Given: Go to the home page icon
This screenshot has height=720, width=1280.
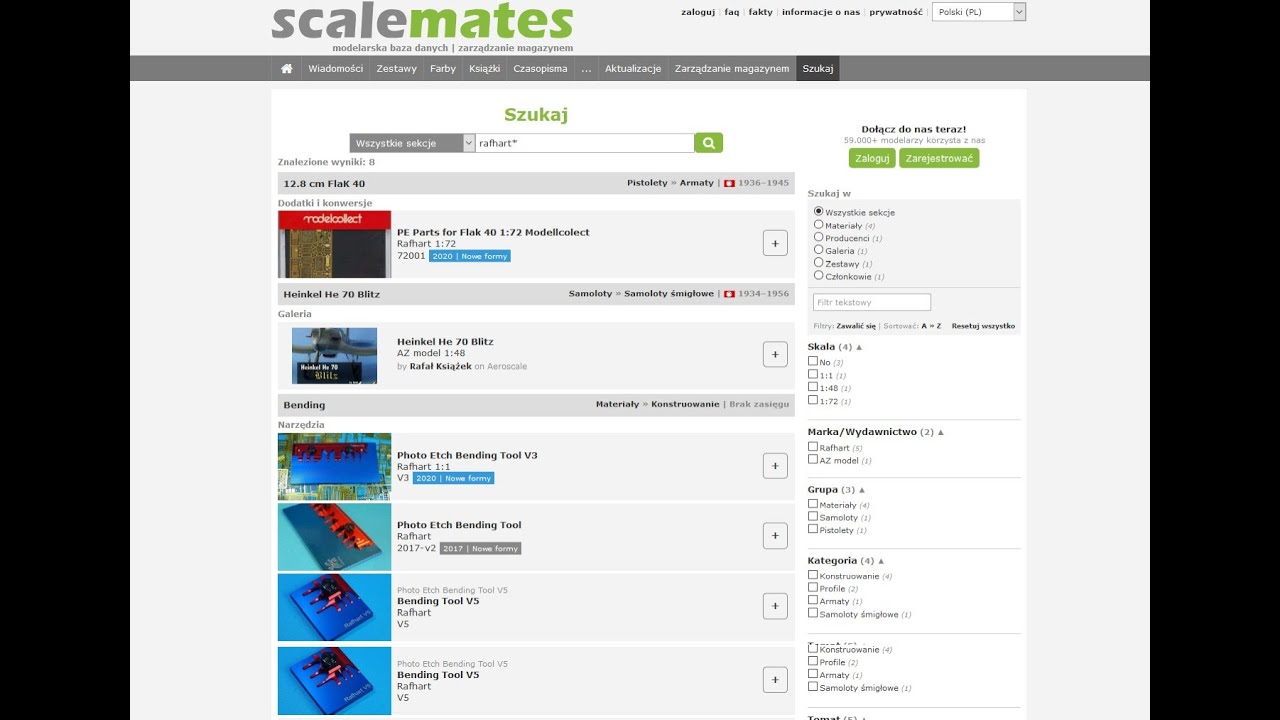Looking at the screenshot, I should coord(287,69).
